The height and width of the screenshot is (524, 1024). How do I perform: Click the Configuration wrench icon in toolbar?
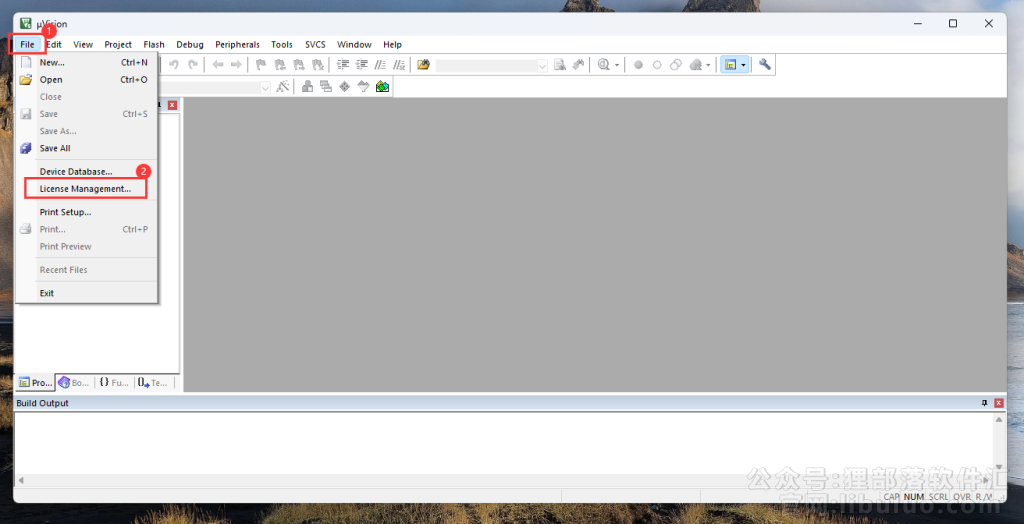[765, 65]
